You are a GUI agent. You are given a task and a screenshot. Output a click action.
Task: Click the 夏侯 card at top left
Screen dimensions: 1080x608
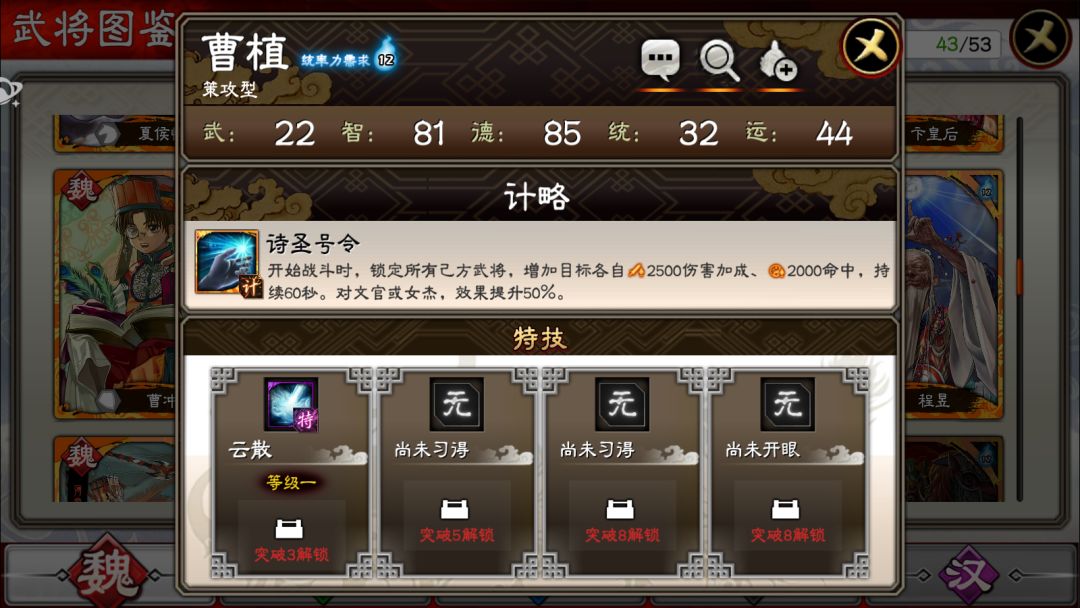(114, 133)
